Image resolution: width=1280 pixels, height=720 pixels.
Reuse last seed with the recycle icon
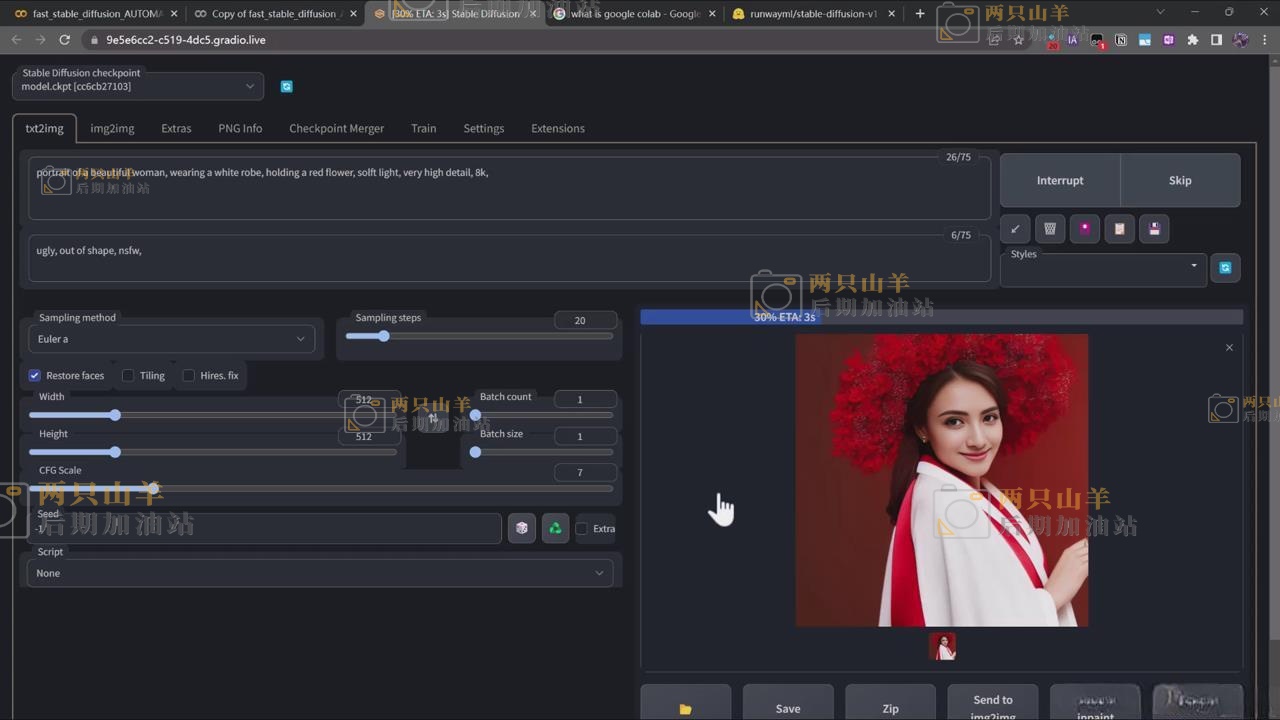click(555, 529)
